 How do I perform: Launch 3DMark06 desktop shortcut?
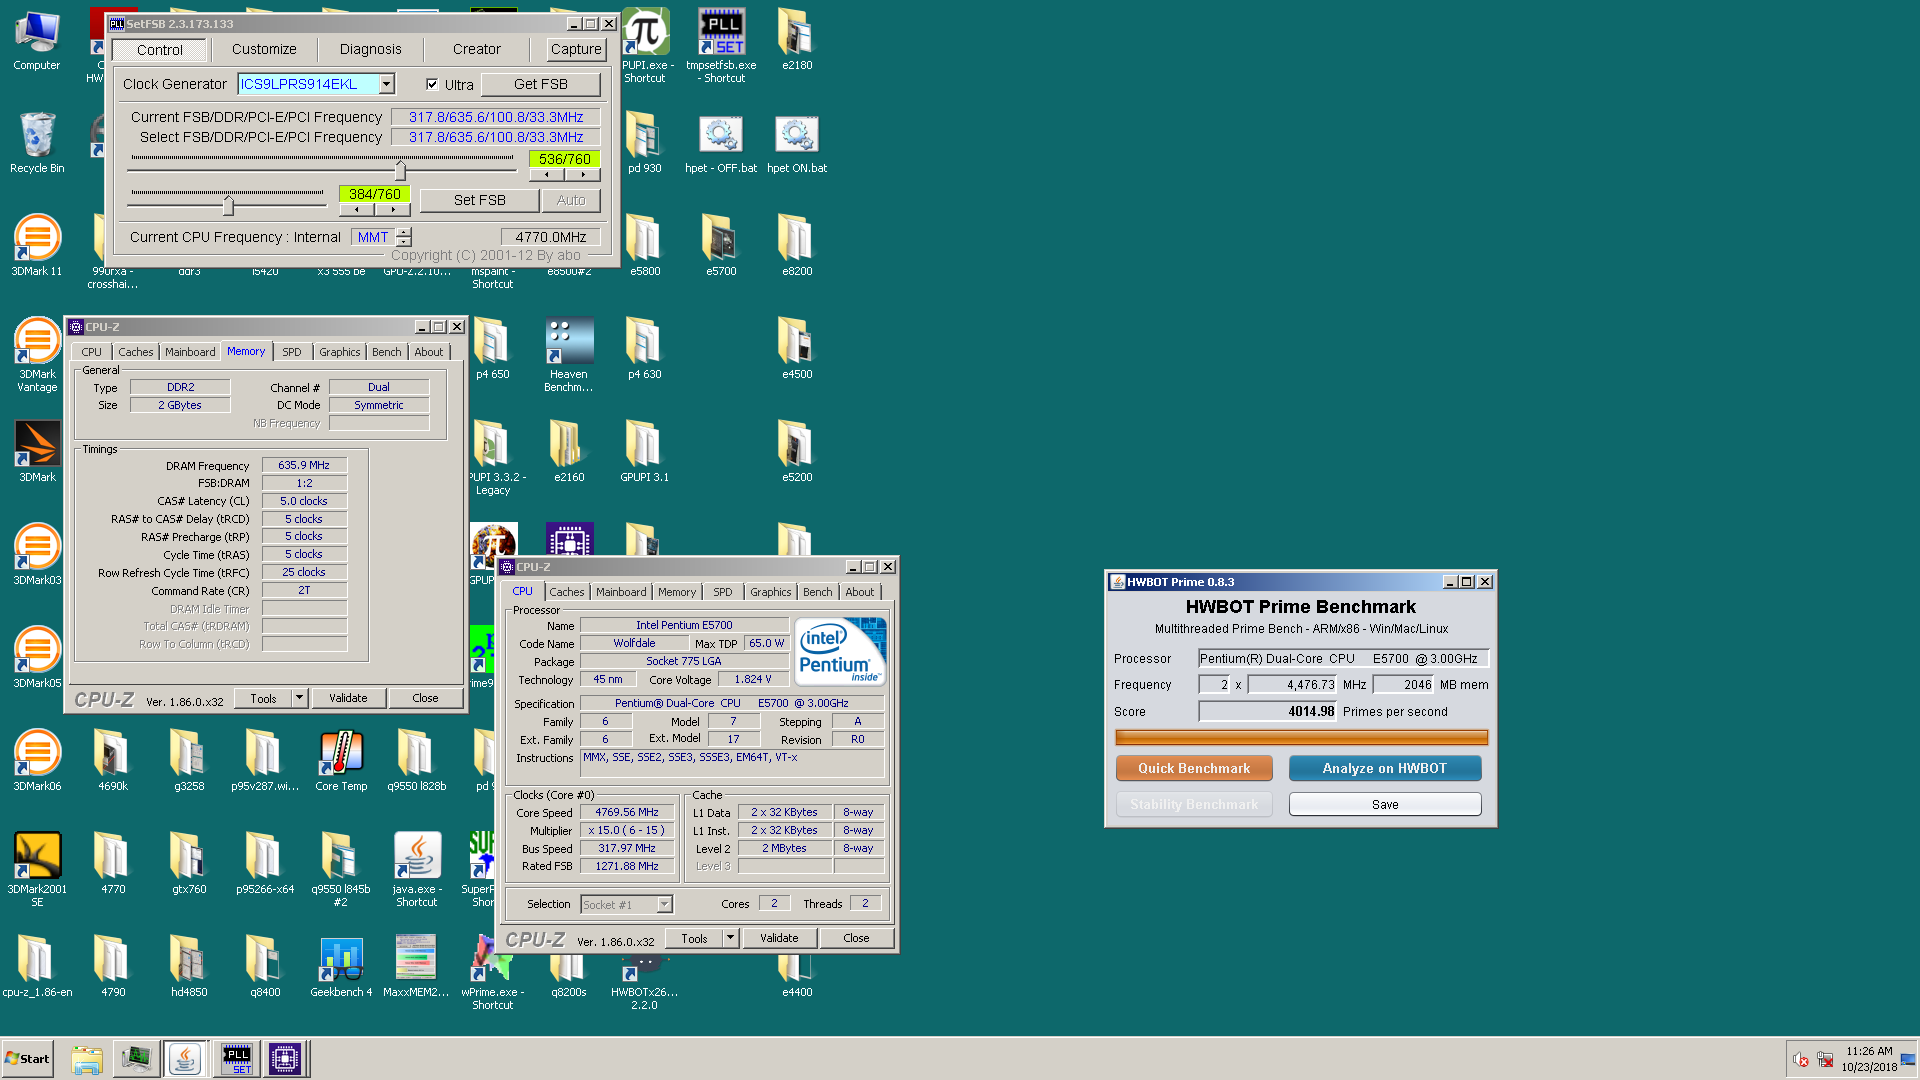click(x=37, y=761)
